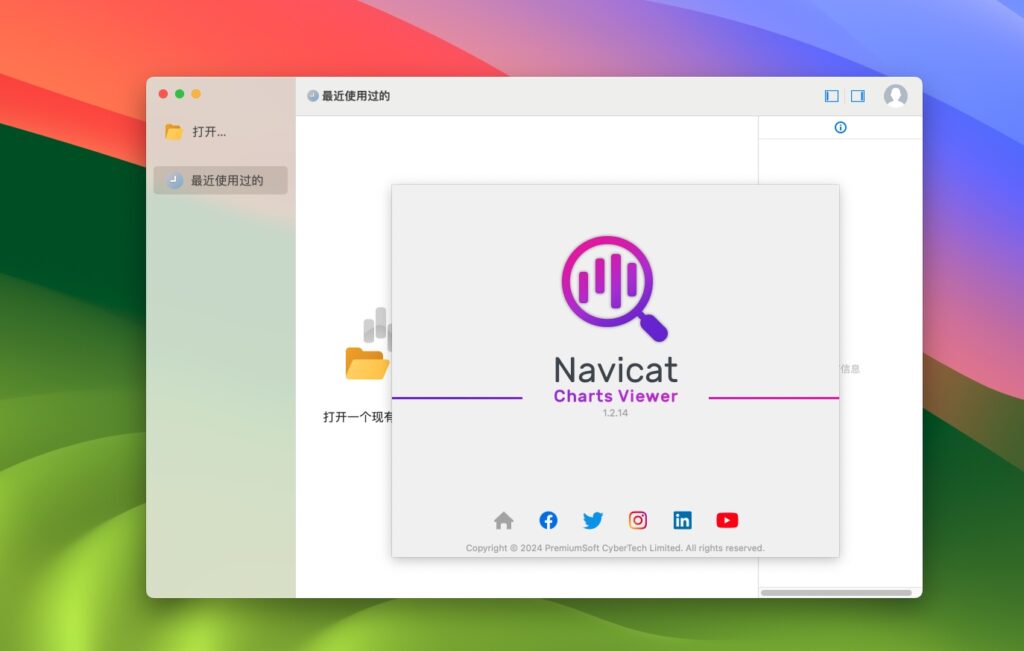
Task: Toggle the left sidebar visibility
Action: click(830, 95)
